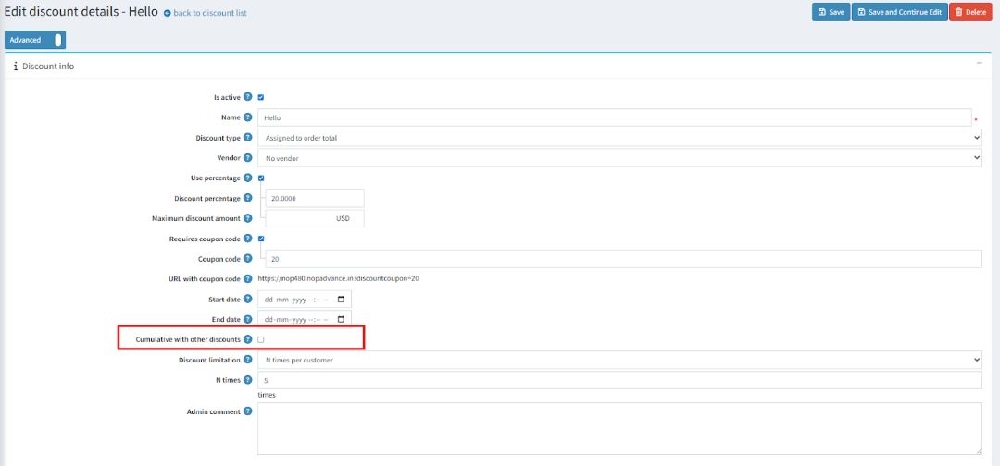Click the Name input field
1000x466 pixels.
(x=614, y=117)
